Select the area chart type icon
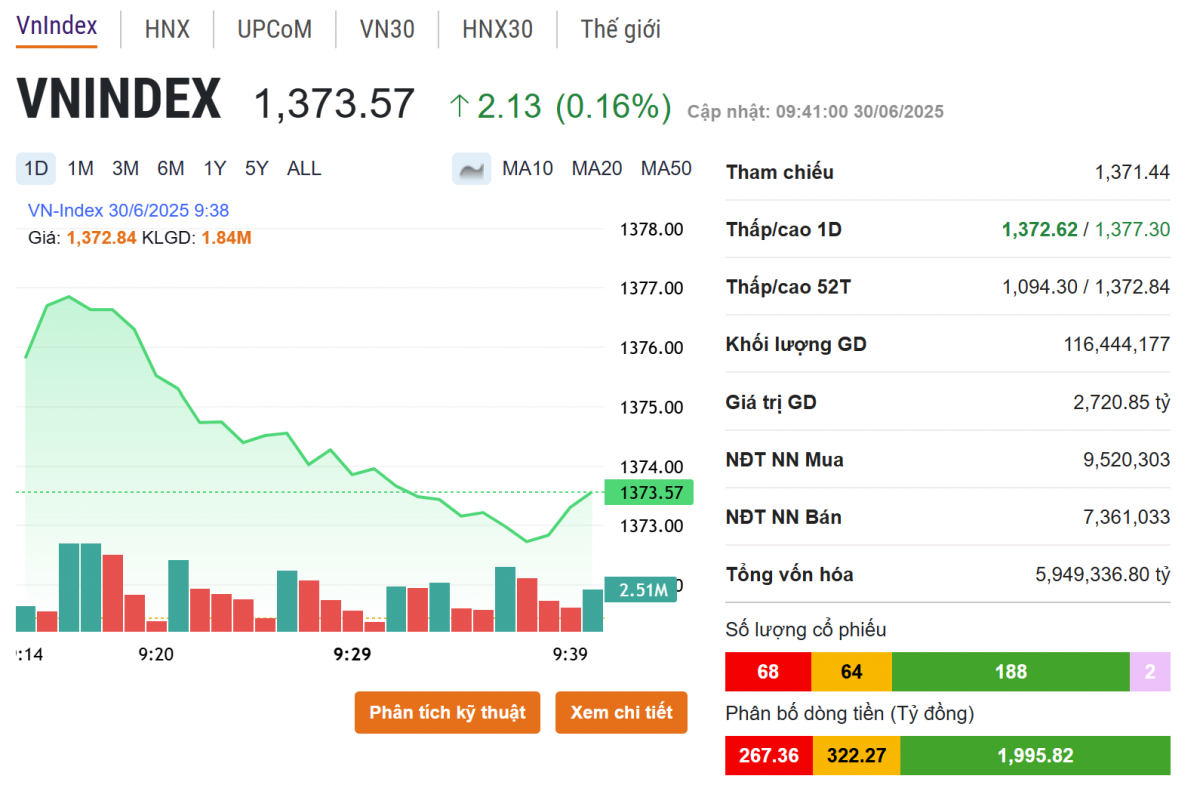The width and height of the screenshot is (1200, 785). click(471, 169)
